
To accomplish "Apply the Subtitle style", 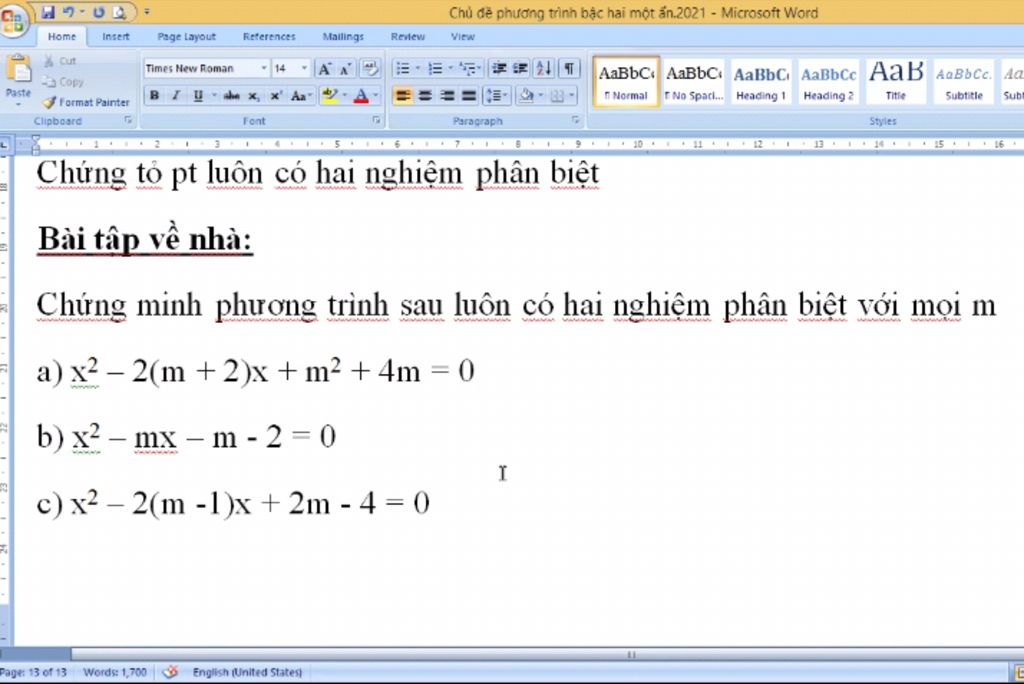I will coord(963,82).
